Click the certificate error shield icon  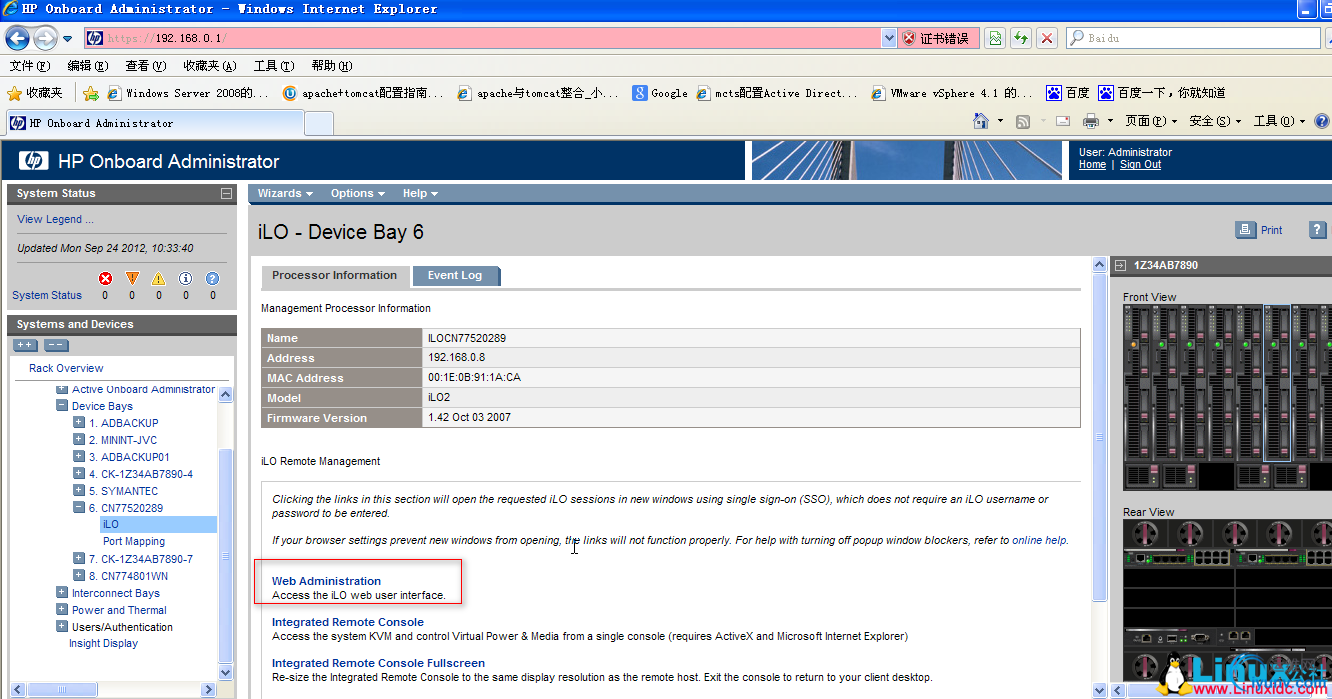908,38
